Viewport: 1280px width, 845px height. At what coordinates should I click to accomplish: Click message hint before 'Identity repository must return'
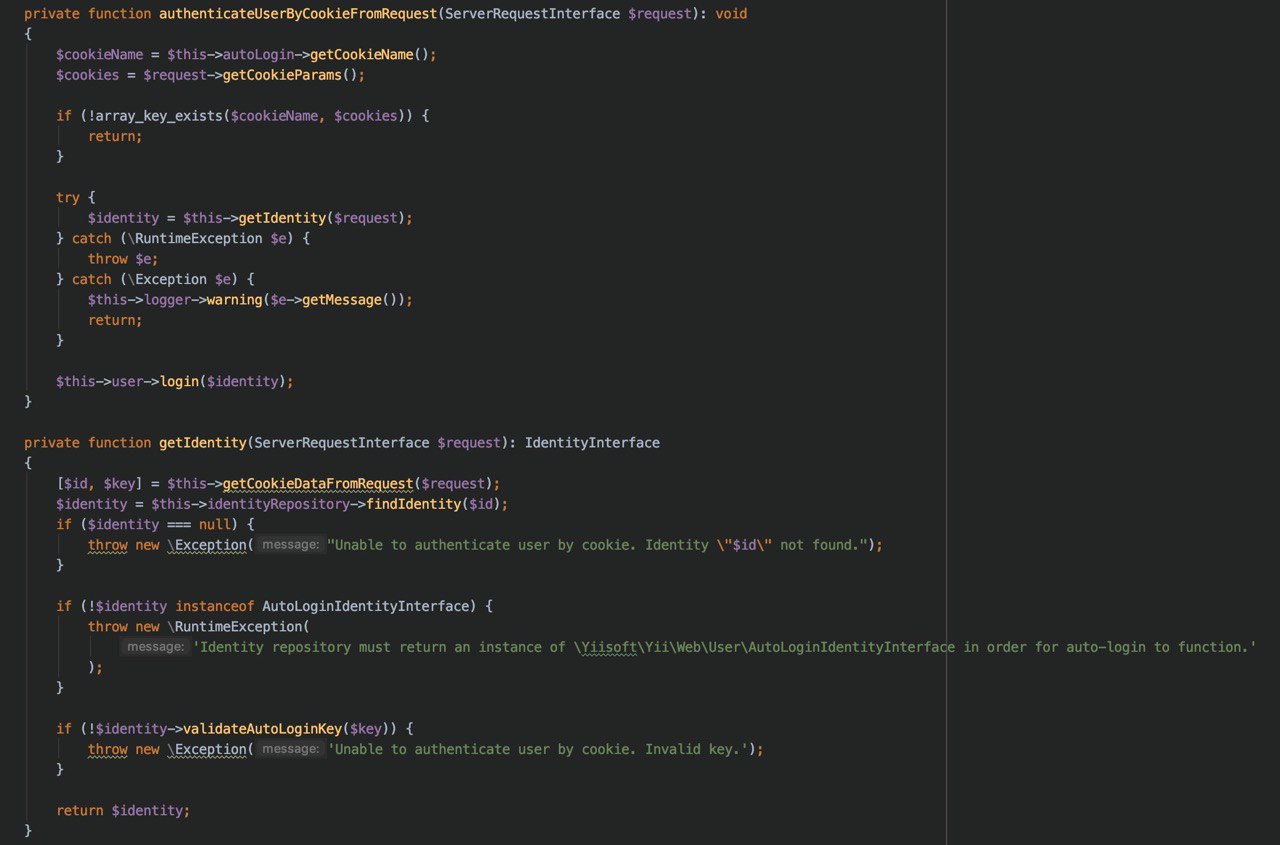pyautogui.click(x=155, y=648)
